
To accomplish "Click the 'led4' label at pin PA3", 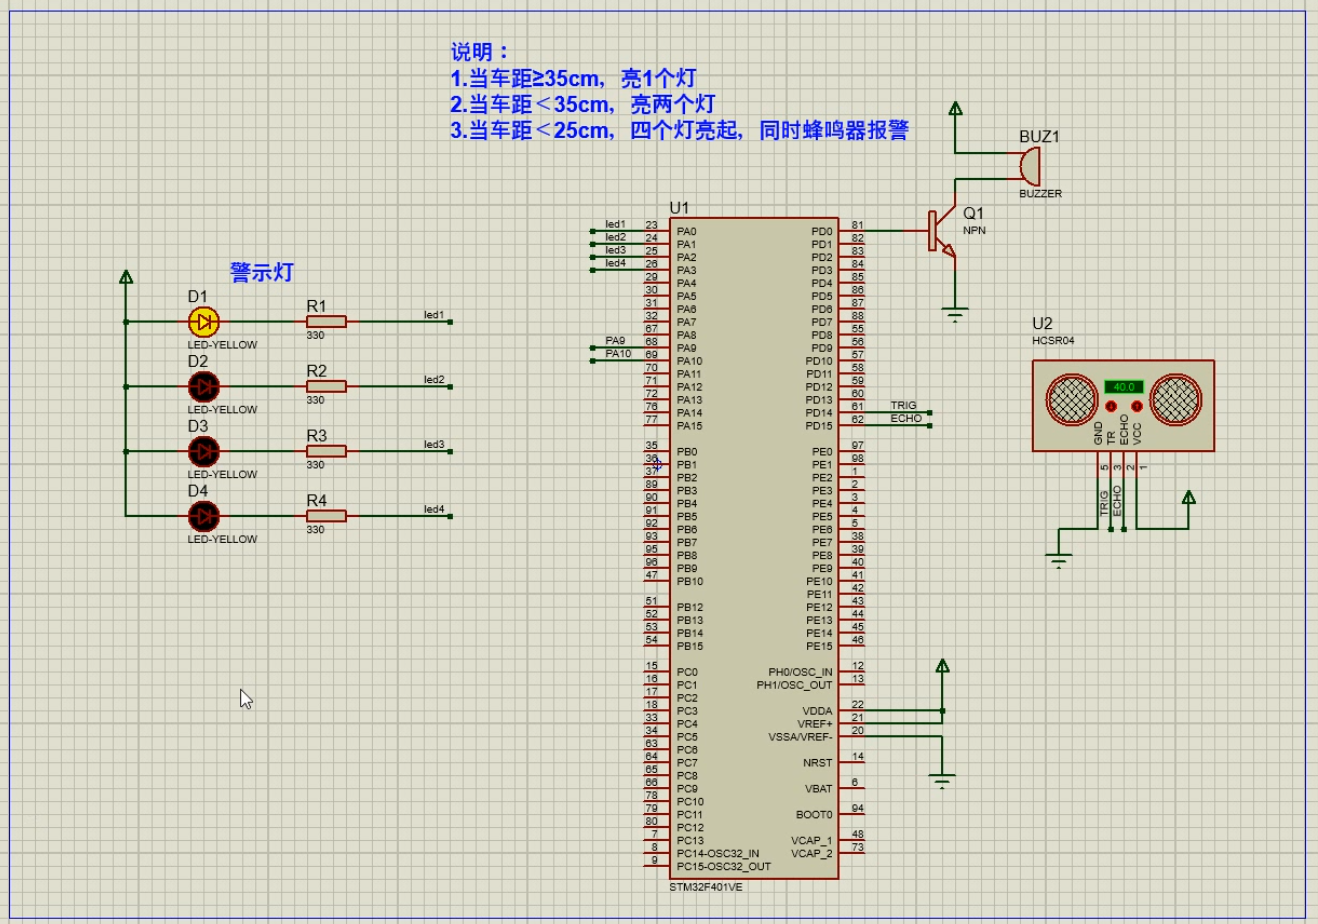I will 615,263.
